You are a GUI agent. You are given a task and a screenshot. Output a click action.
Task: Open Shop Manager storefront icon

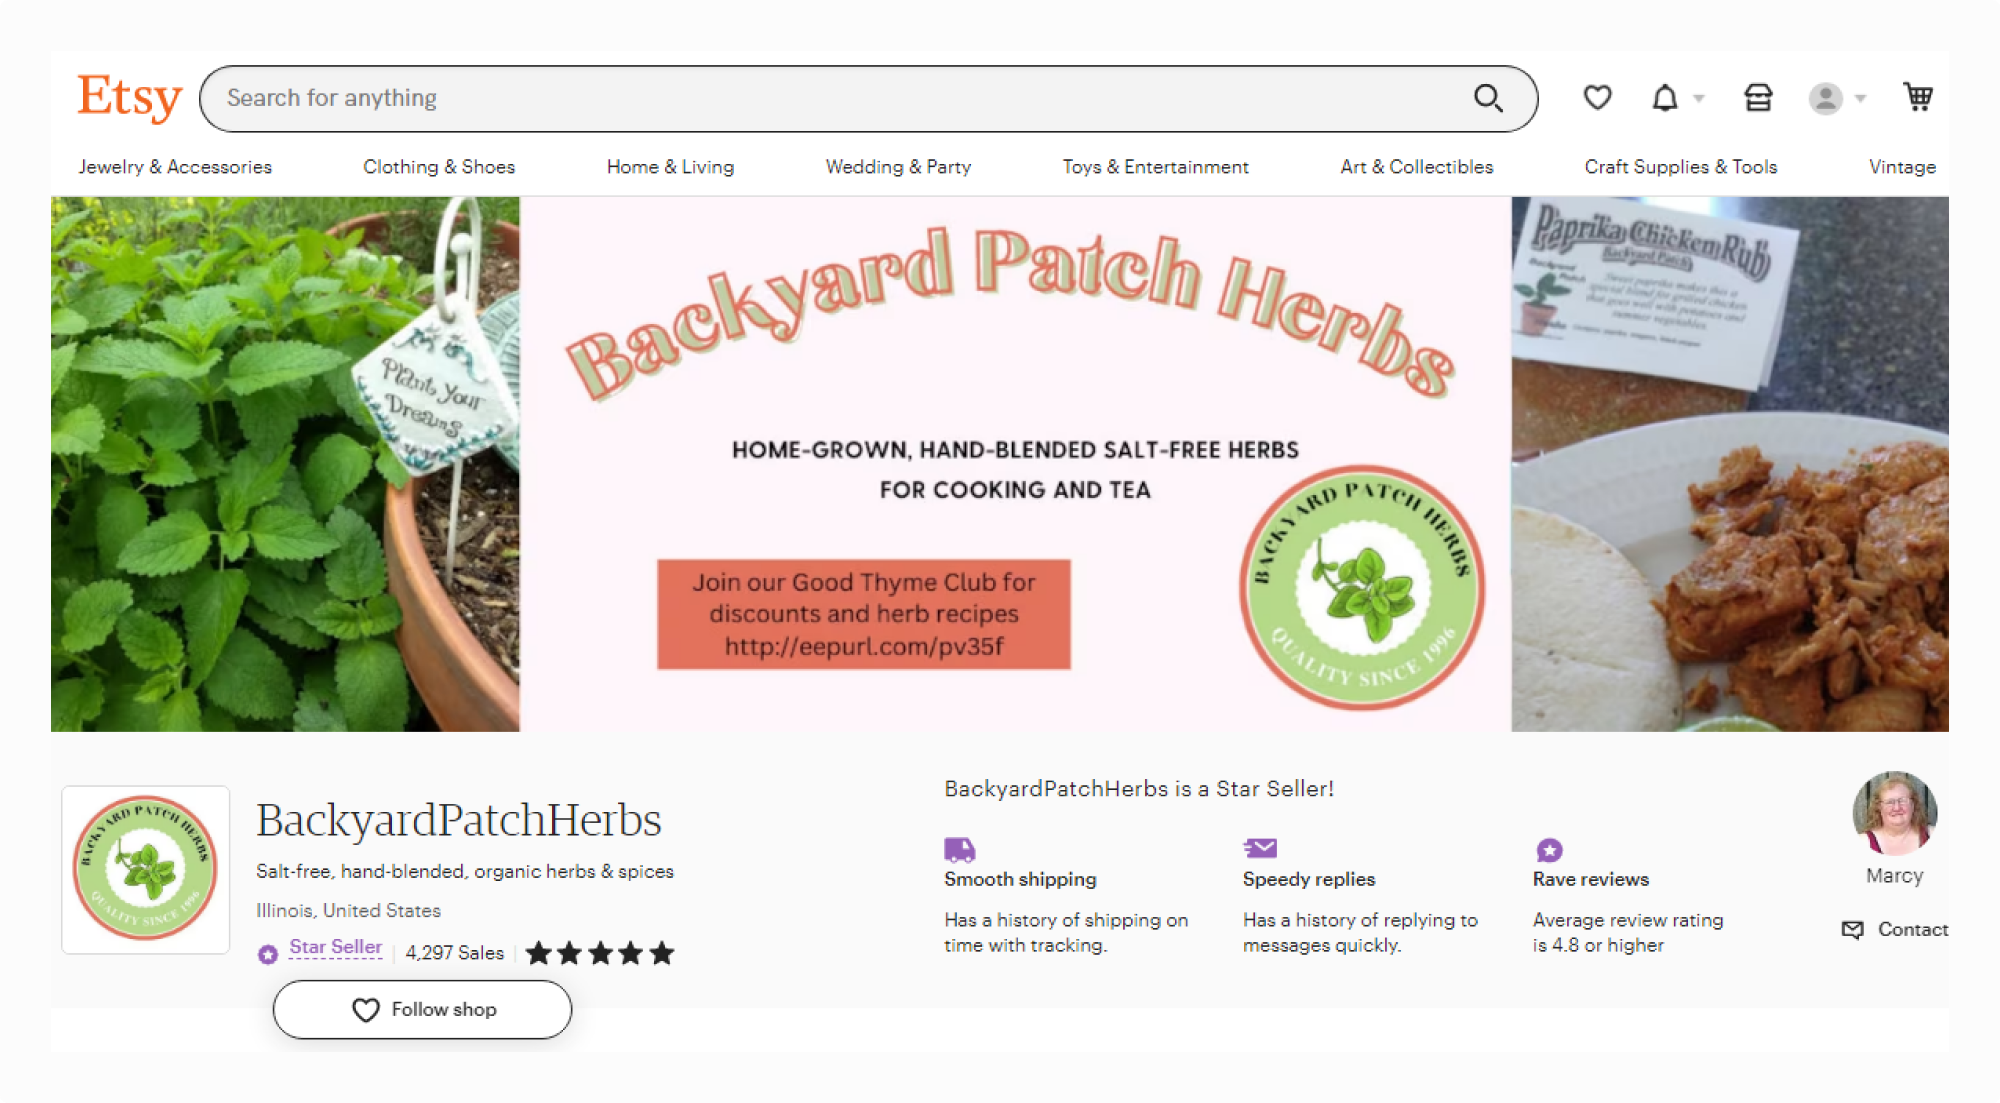point(1758,98)
